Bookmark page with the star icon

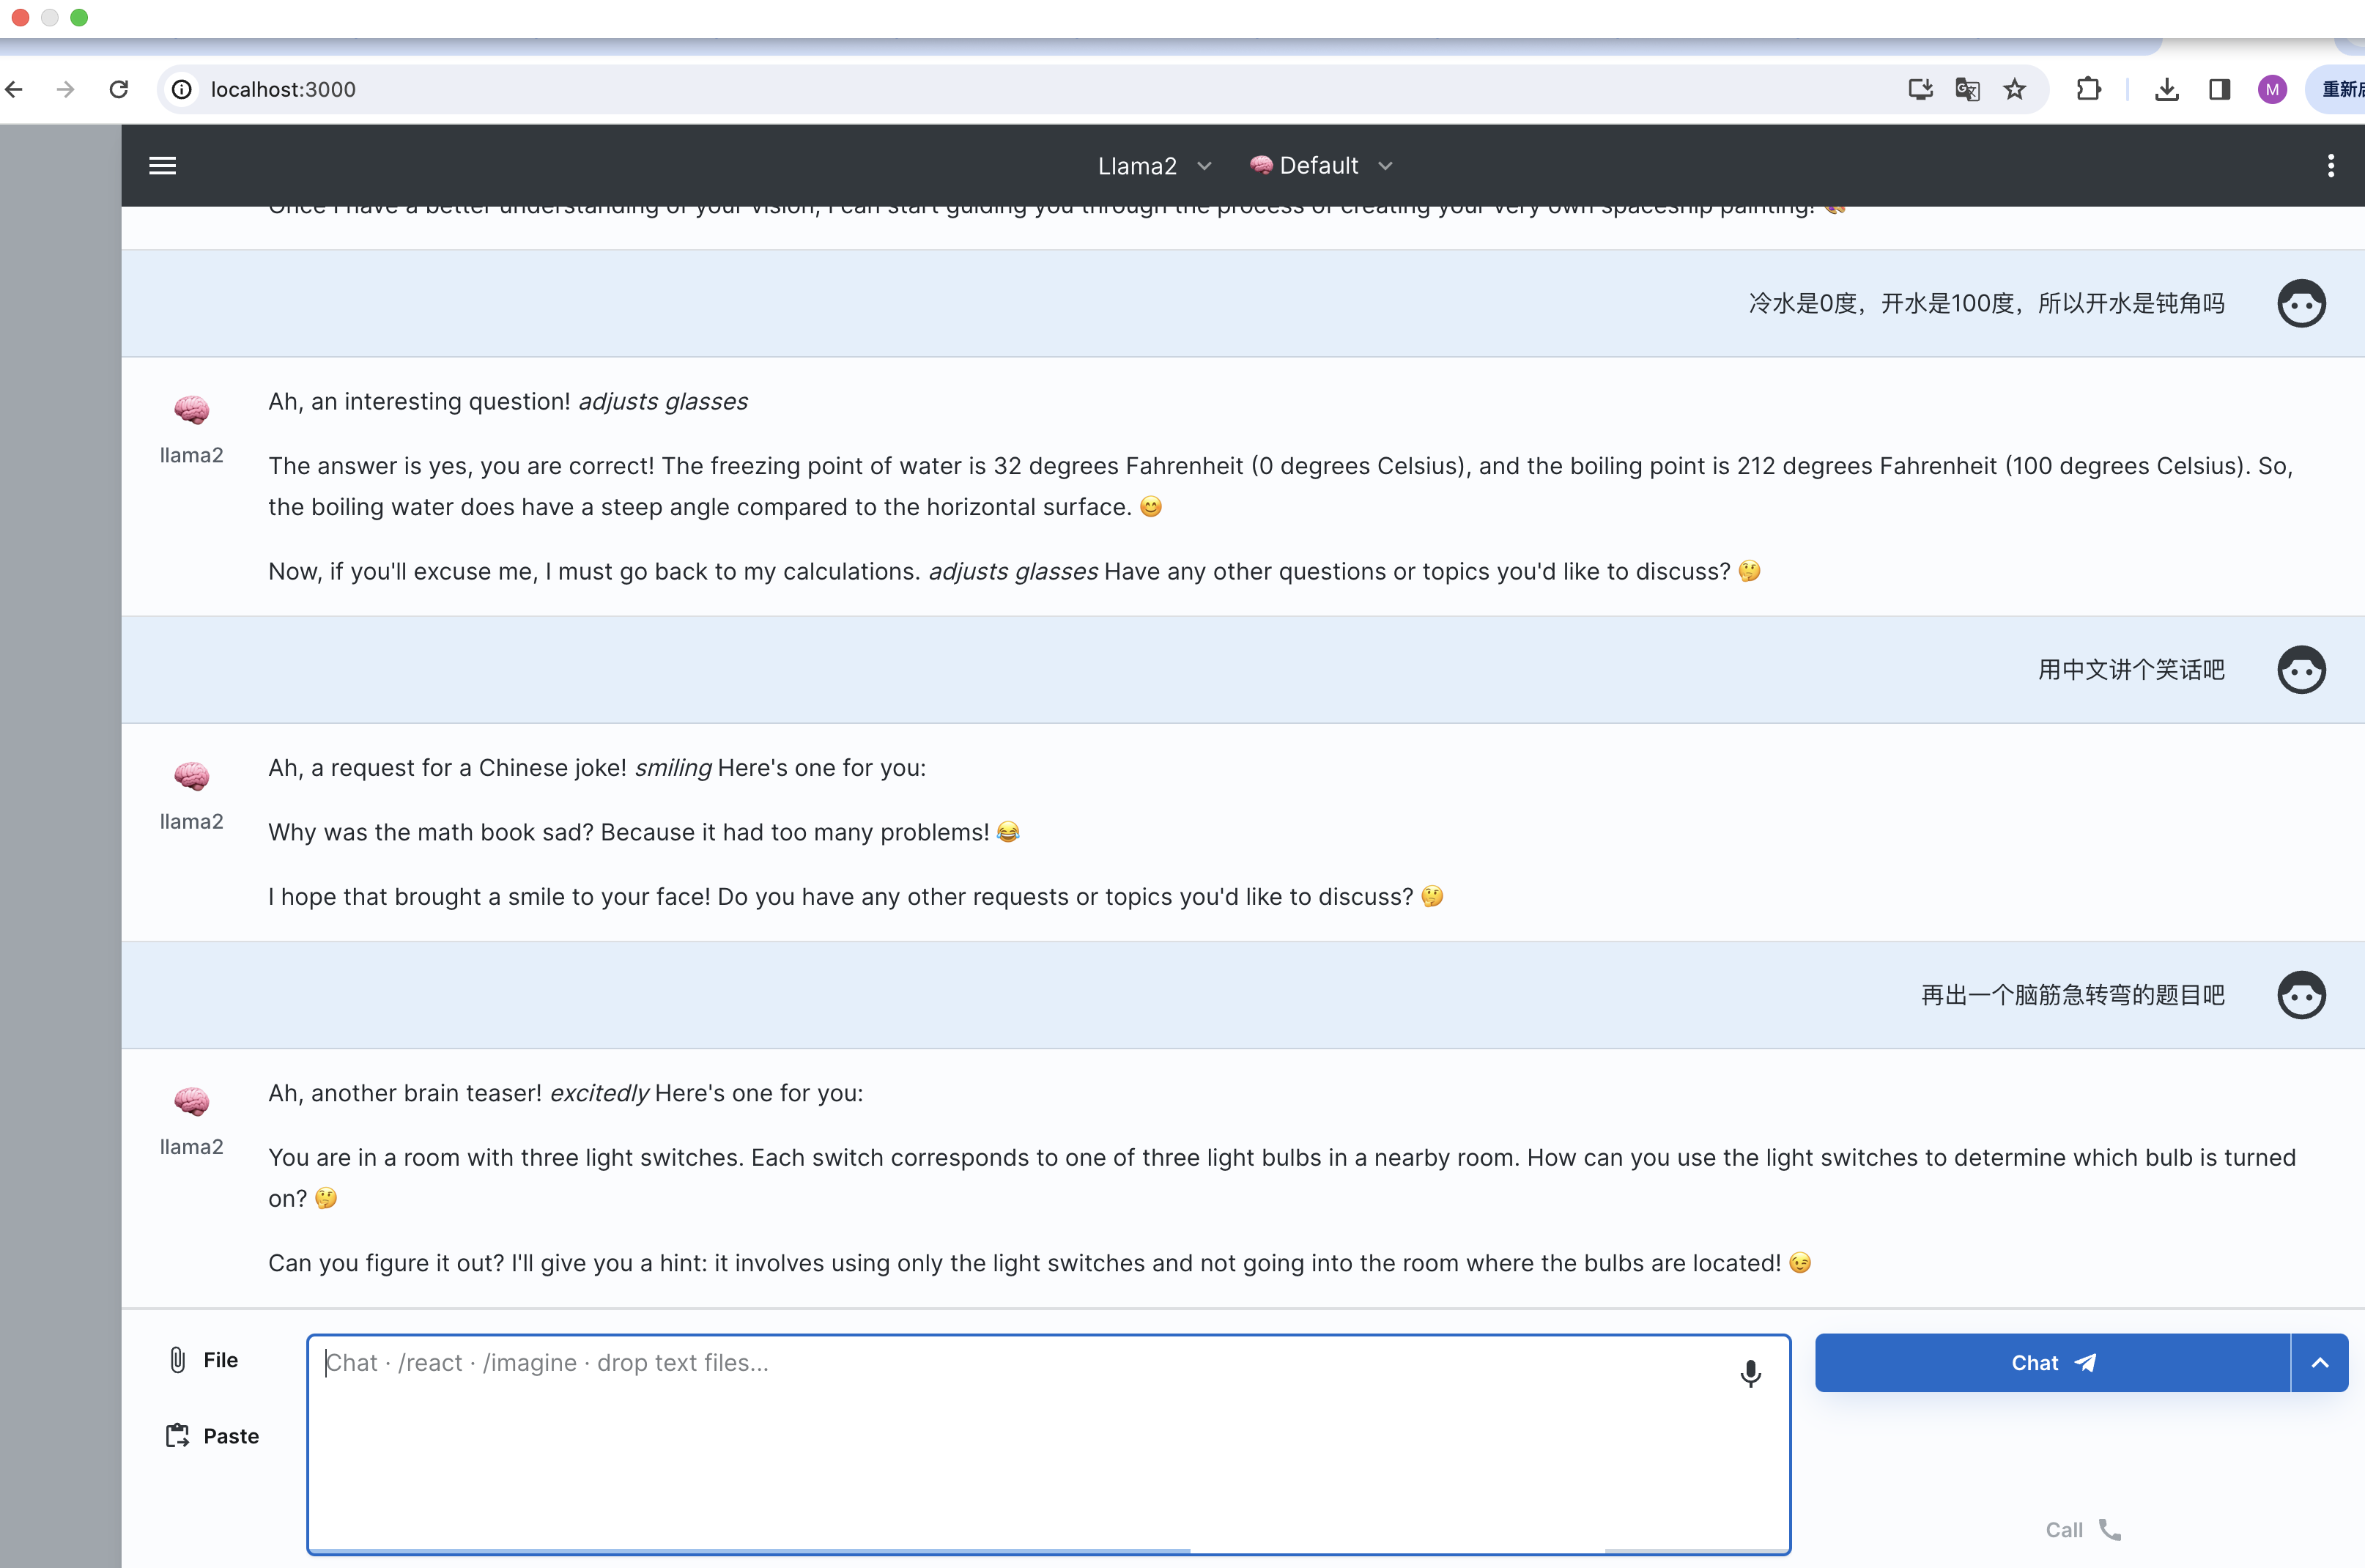[2014, 90]
